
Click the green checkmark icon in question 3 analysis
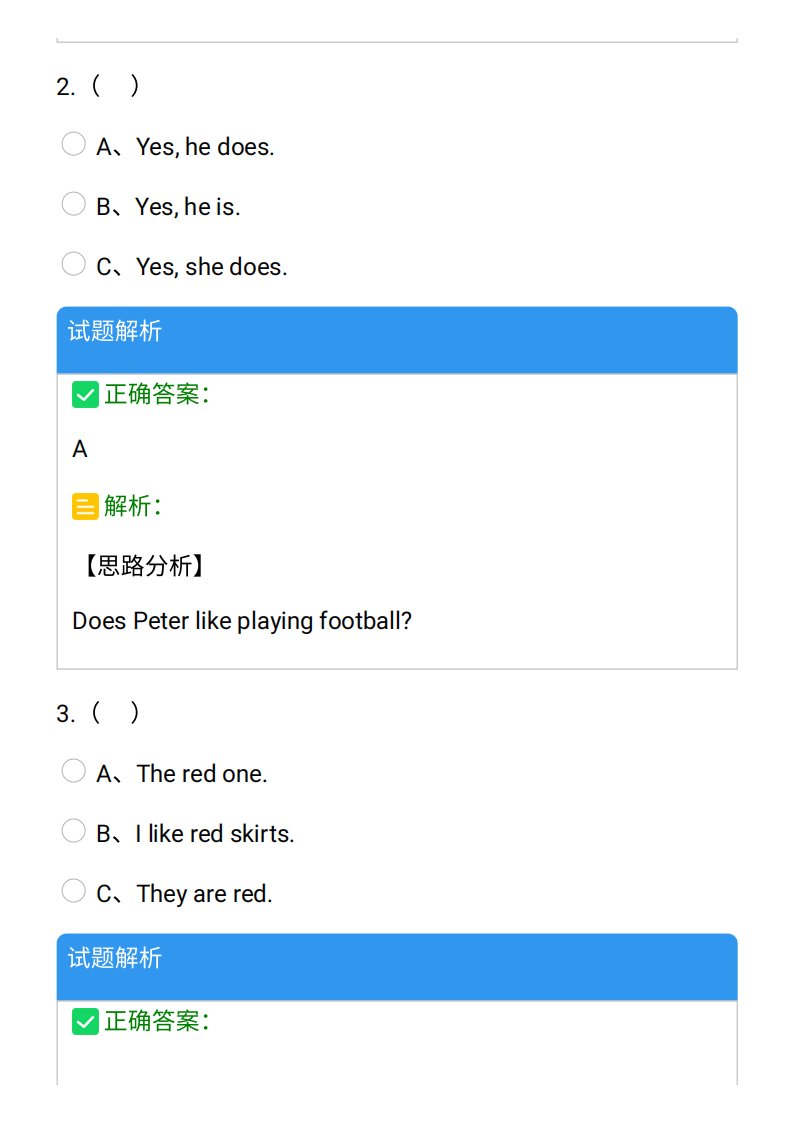click(x=85, y=1022)
